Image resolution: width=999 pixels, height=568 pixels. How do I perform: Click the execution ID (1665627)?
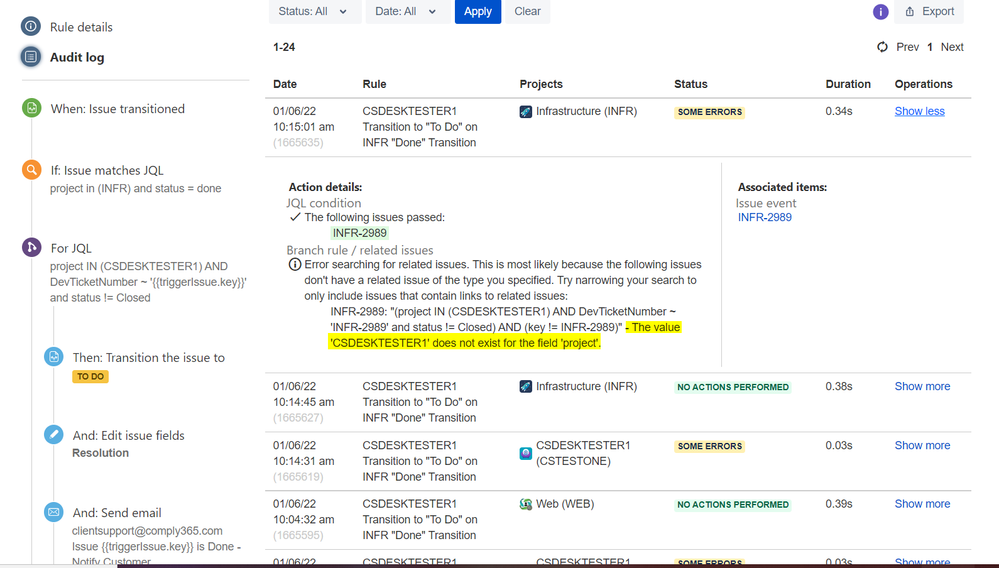(298, 418)
